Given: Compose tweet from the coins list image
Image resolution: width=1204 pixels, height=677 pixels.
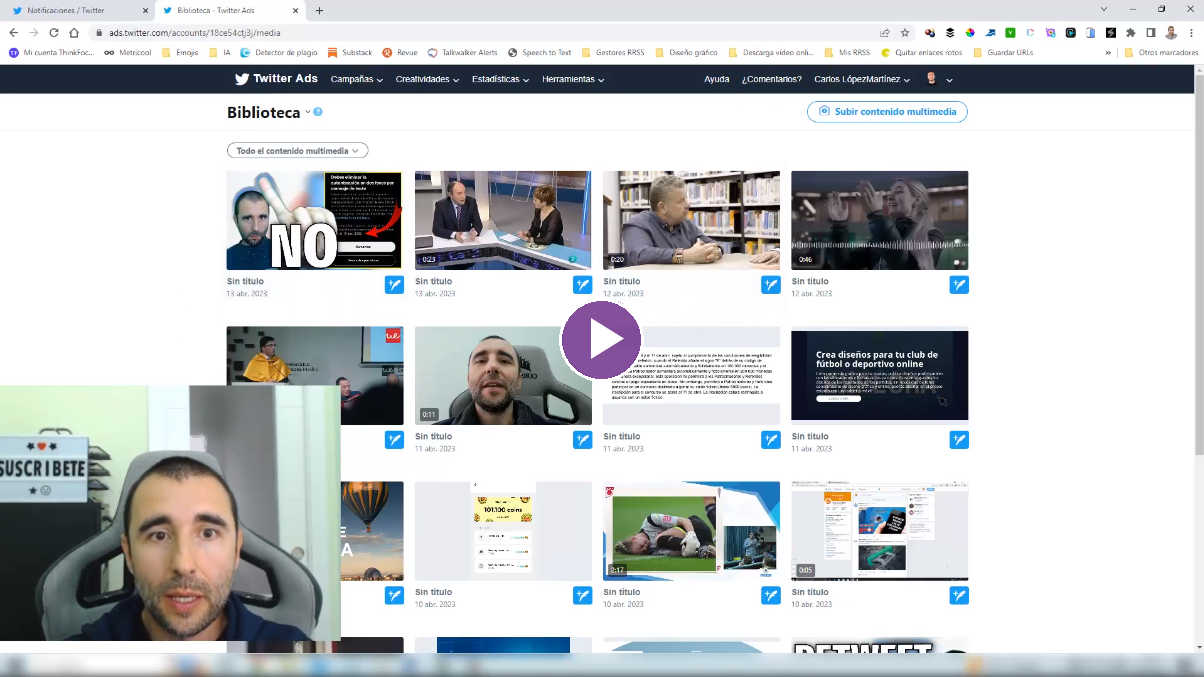Looking at the screenshot, I should 582,595.
